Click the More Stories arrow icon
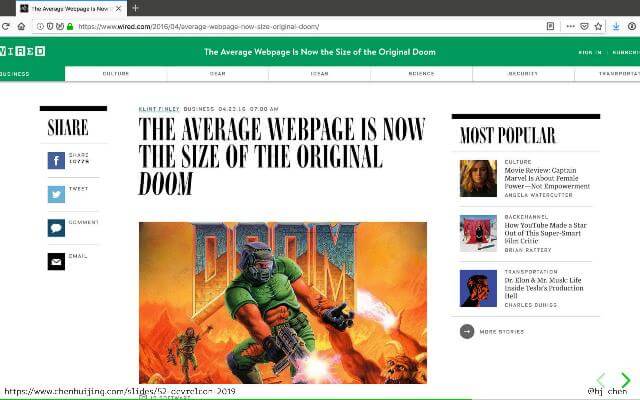The height and width of the screenshot is (400, 640). point(467,331)
